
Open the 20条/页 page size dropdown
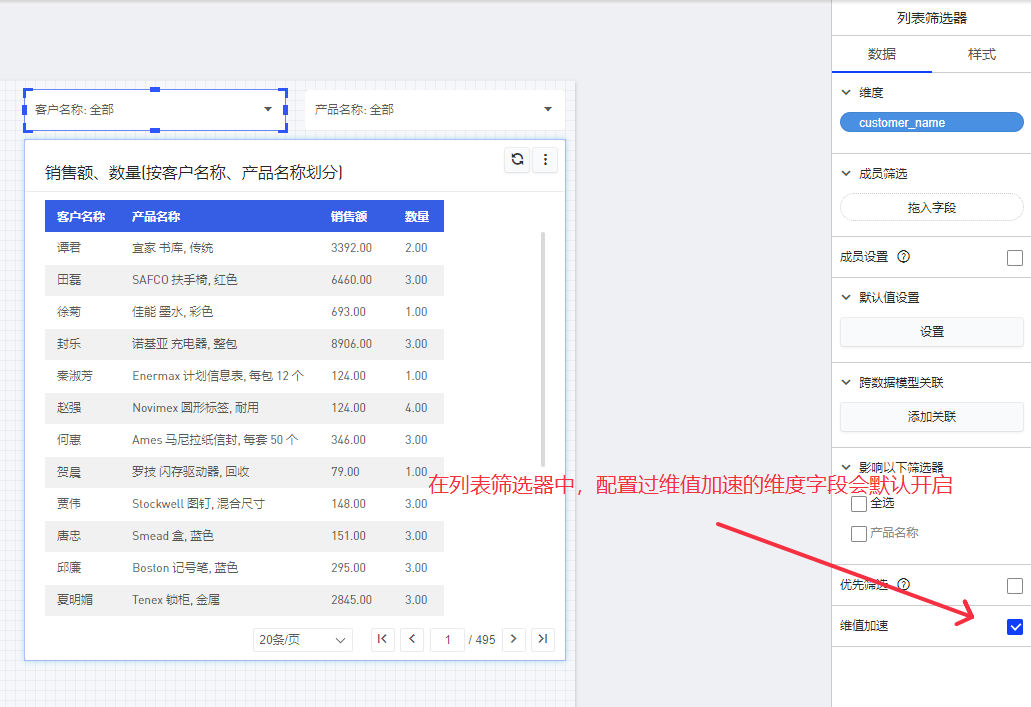[303, 639]
